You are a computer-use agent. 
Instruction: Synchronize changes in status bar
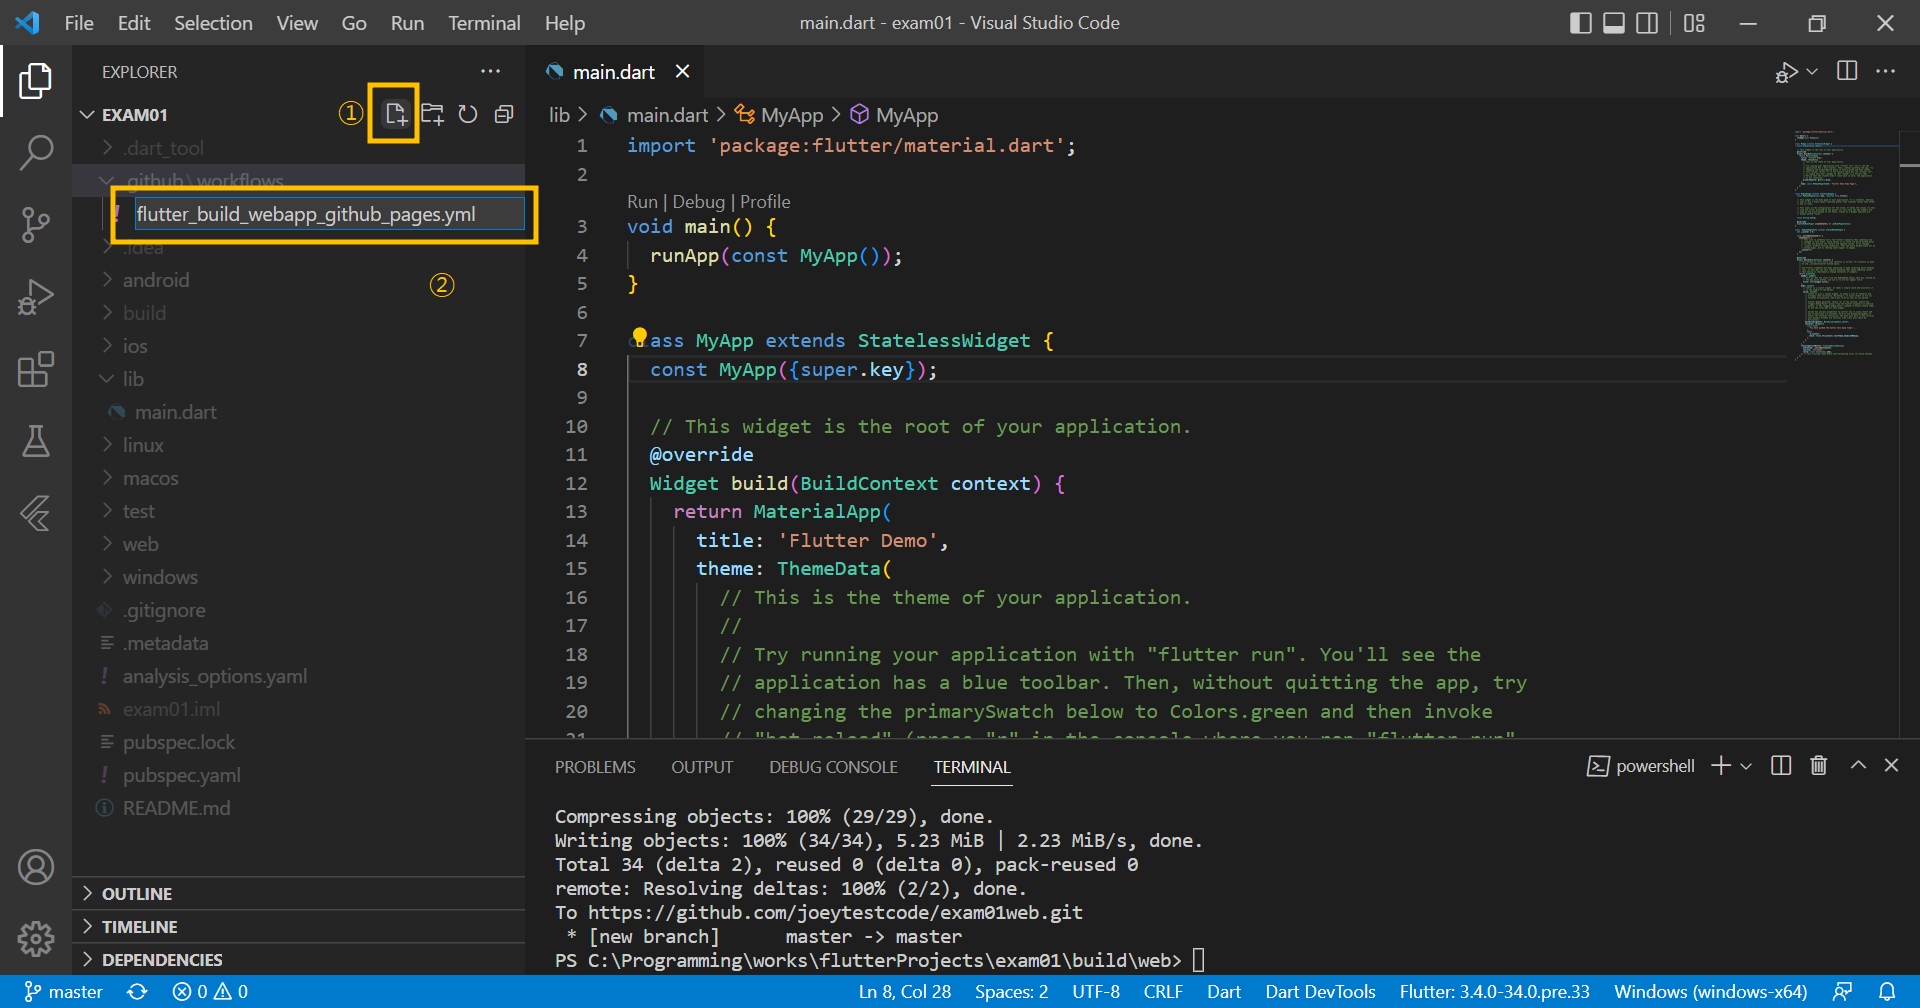tap(138, 992)
